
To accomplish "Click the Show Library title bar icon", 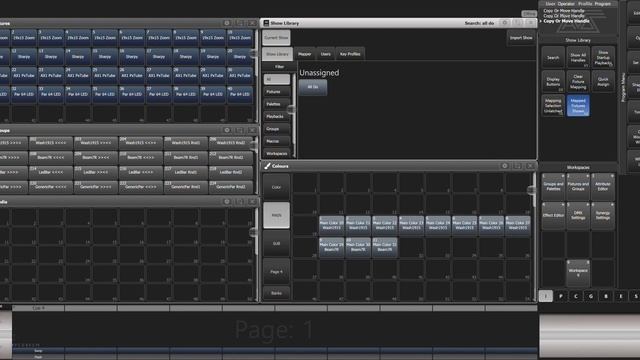I will click(x=266, y=23).
